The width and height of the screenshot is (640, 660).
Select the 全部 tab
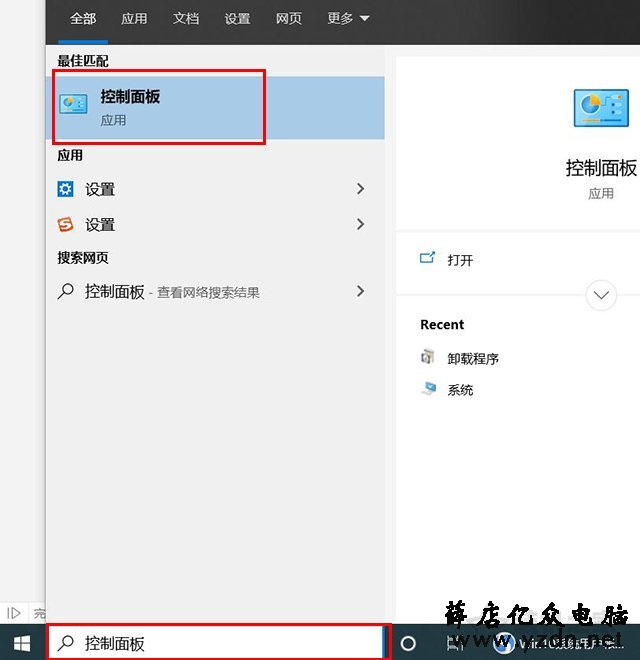(x=83, y=19)
